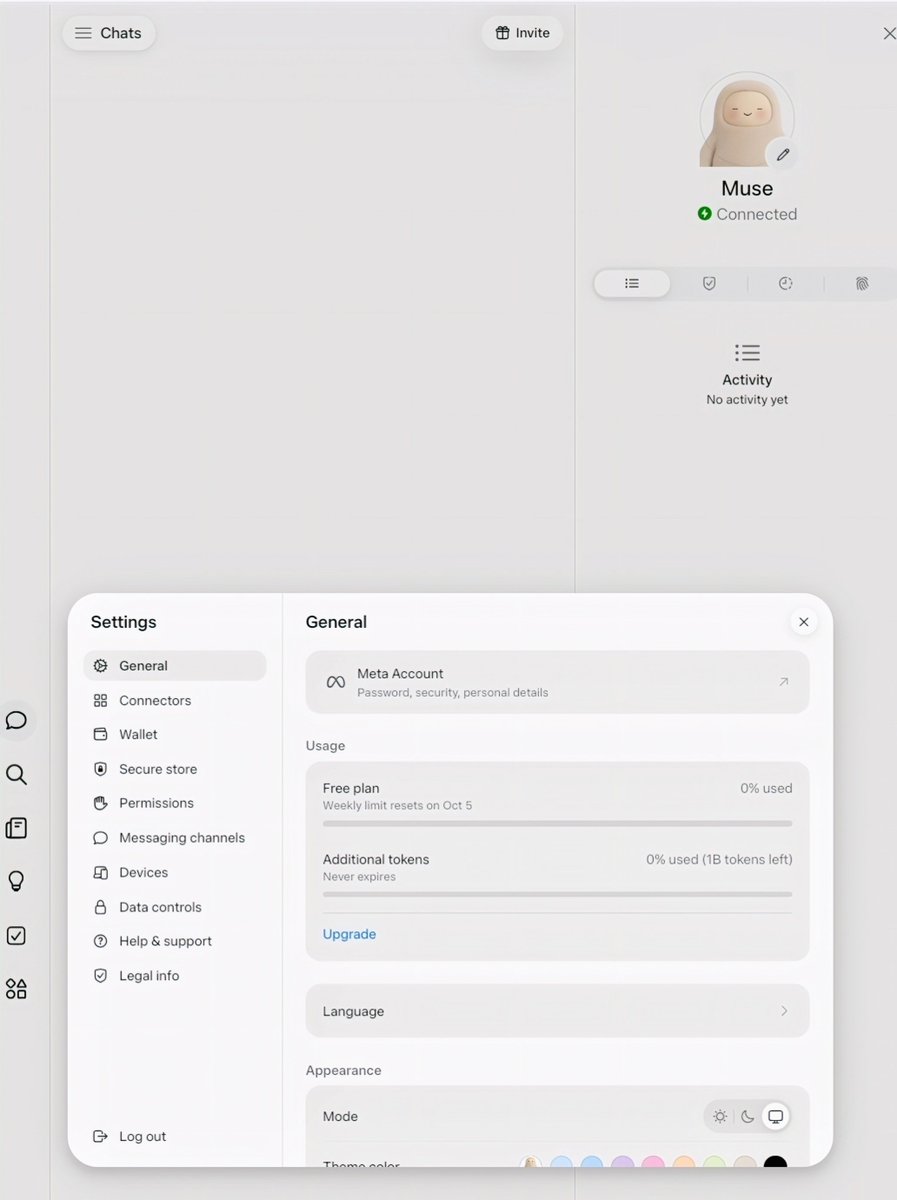The width and height of the screenshot is (897, 1200).
Task: Click the Permissions hand icon
Action: [100, 803]
